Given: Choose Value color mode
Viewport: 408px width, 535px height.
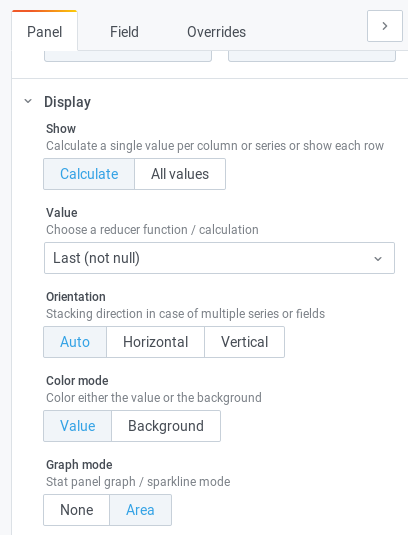Looking at the screenshot, I should pos(77,426).
